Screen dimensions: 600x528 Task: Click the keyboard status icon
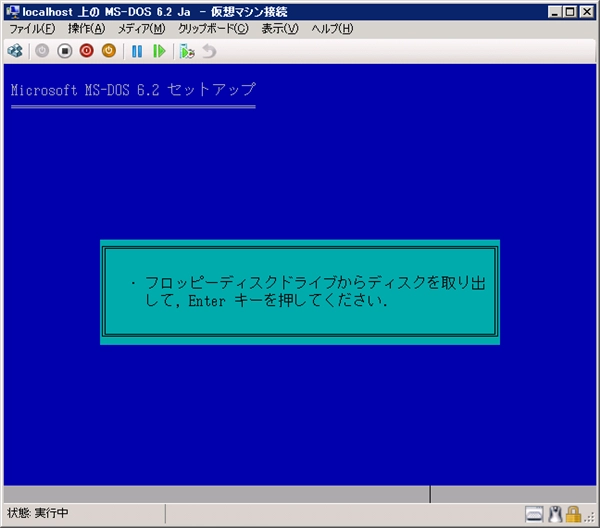[534, 514]
